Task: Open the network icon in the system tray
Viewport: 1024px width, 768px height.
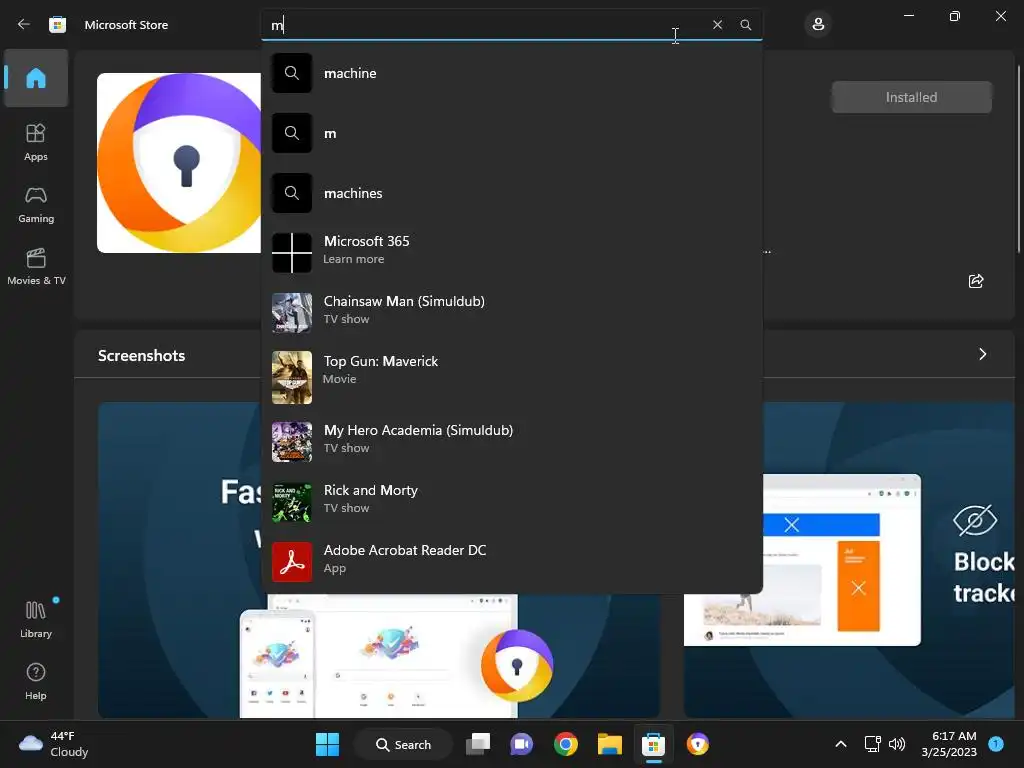Action: (872, 744)
